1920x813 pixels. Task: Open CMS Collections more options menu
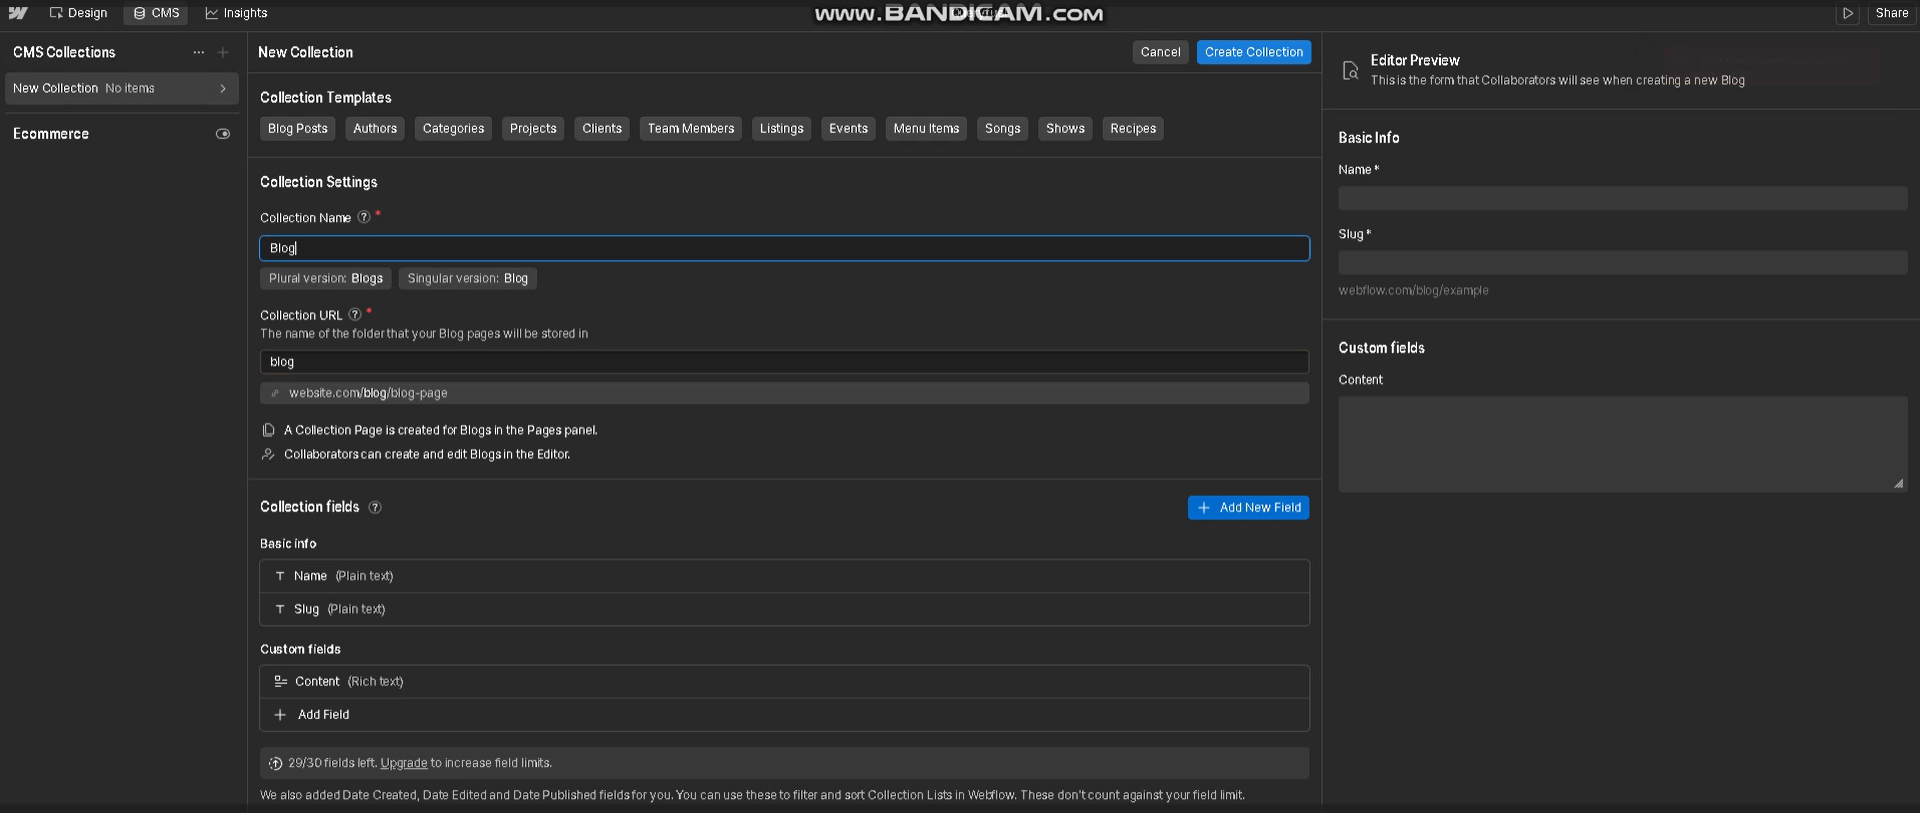198,52
